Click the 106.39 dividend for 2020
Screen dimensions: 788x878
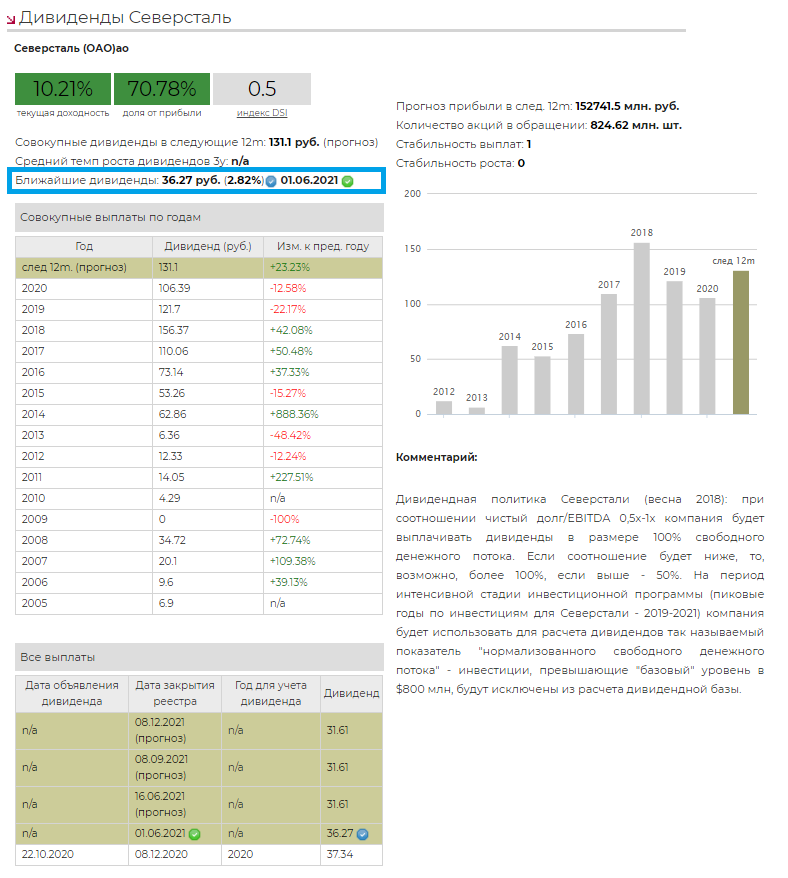tap(174, 288)
